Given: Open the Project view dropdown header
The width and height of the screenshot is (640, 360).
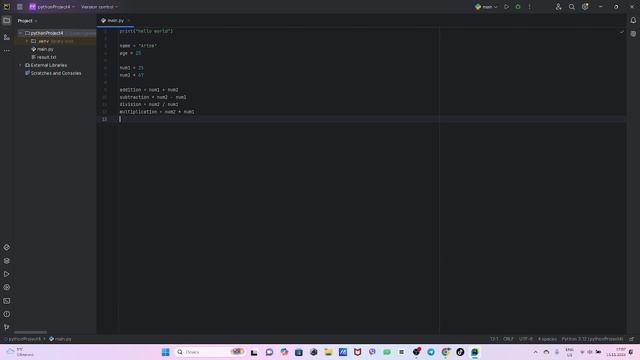Looking at the screenshot, I should pos(27,21).
